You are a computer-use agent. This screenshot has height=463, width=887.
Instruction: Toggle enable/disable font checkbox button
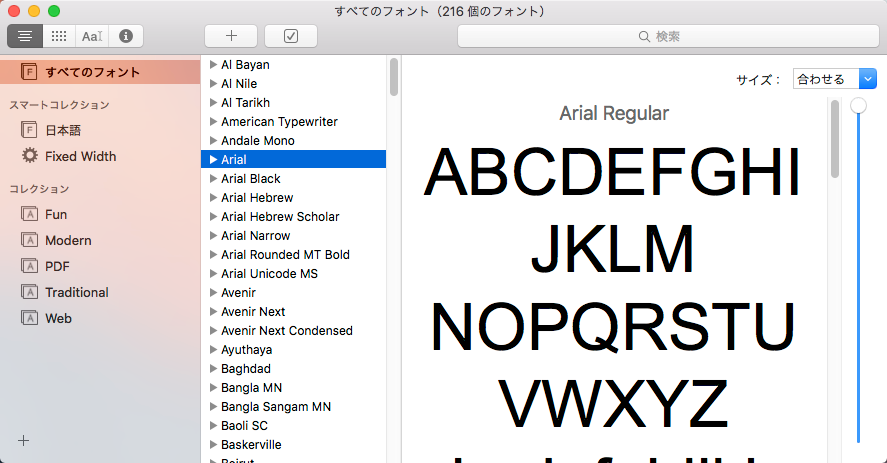click(291, 36)
